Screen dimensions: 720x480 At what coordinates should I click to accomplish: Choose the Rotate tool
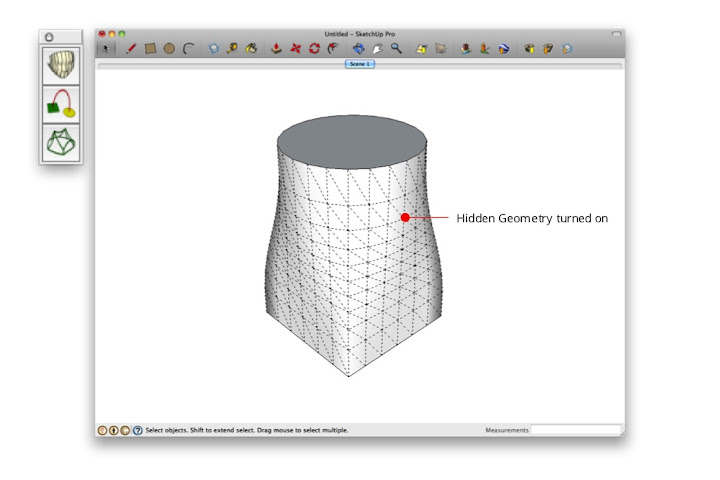coord(314,47)
